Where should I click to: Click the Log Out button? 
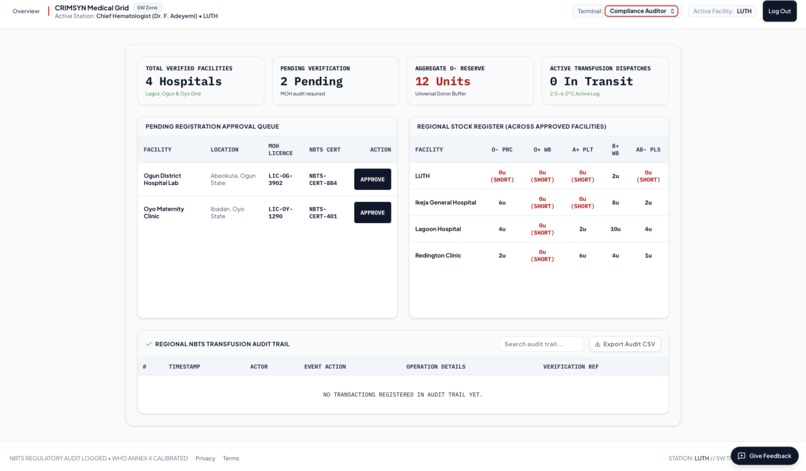pos(779,11)
